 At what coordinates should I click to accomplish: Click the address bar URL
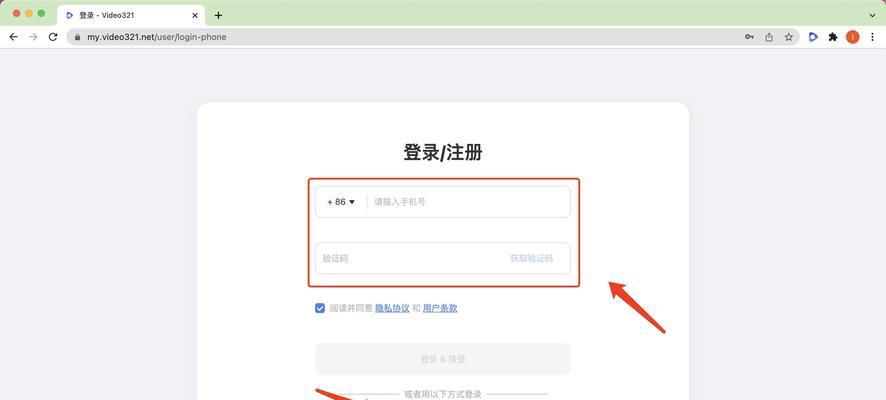point(157,37)
